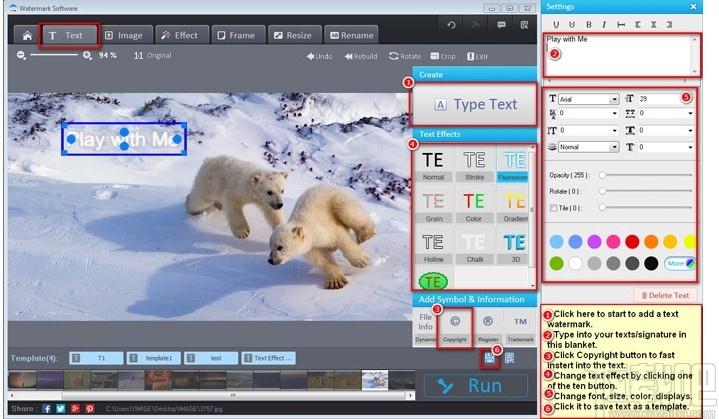Toggle italic in Settings panel
Screen dimensions: 719x419
[604, 24]
